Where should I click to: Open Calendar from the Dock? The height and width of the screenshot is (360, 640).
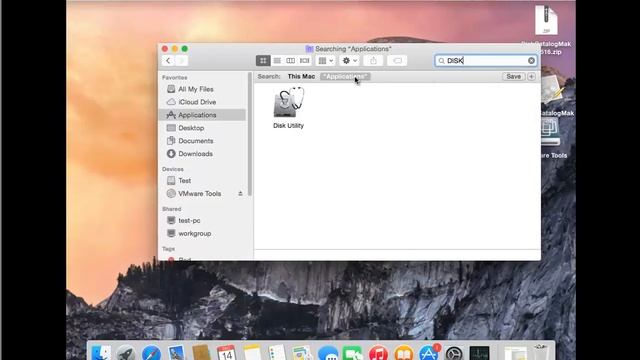pos(227,353)
